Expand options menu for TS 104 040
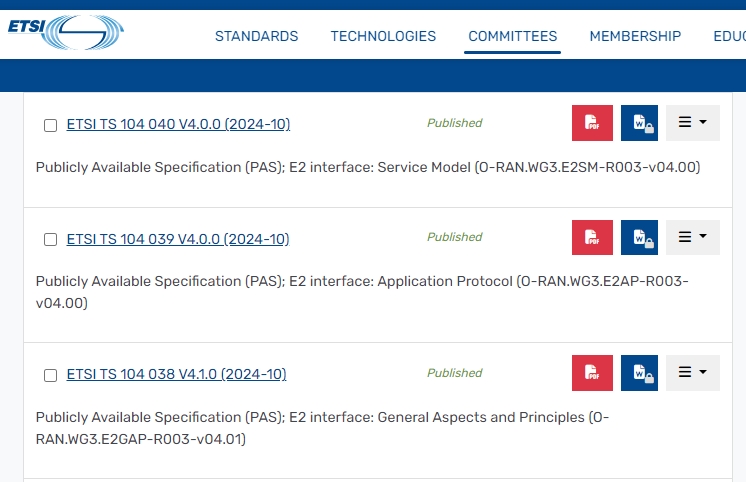Image resolution: width=746 pixels, height=482 pixels. click(692, 124)
